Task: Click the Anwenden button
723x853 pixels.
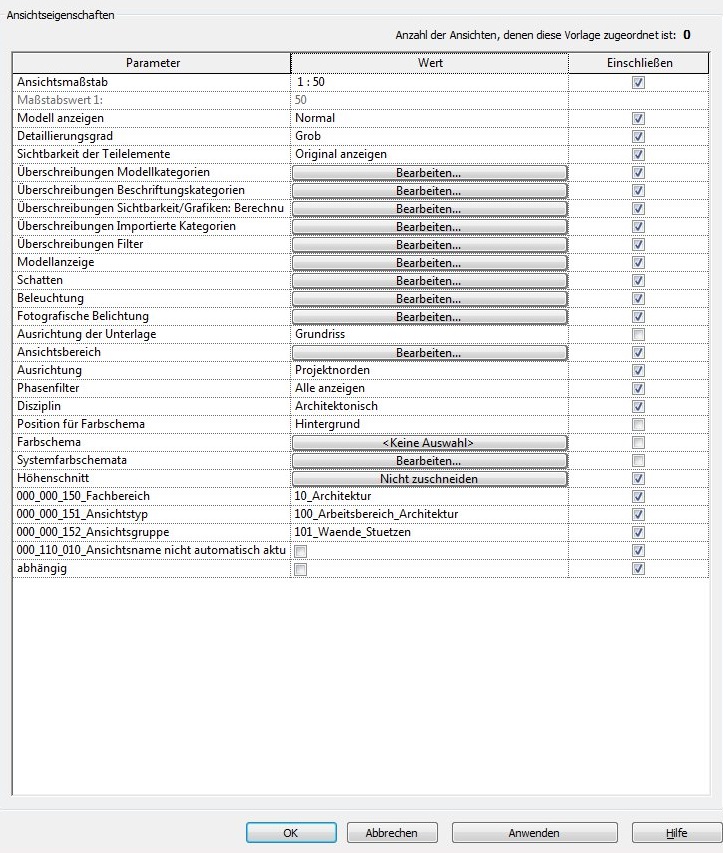Action: coord(533,832)
